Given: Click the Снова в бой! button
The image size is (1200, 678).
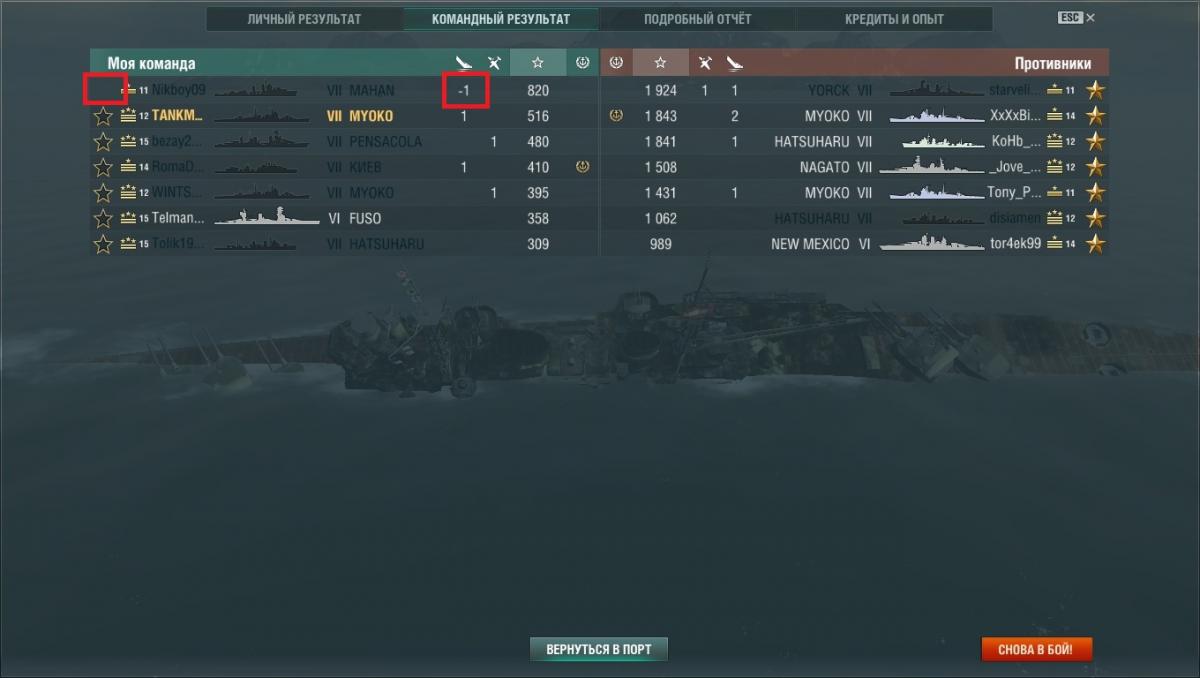Looking at the screenshot, I should click(x=1036, y=649).
